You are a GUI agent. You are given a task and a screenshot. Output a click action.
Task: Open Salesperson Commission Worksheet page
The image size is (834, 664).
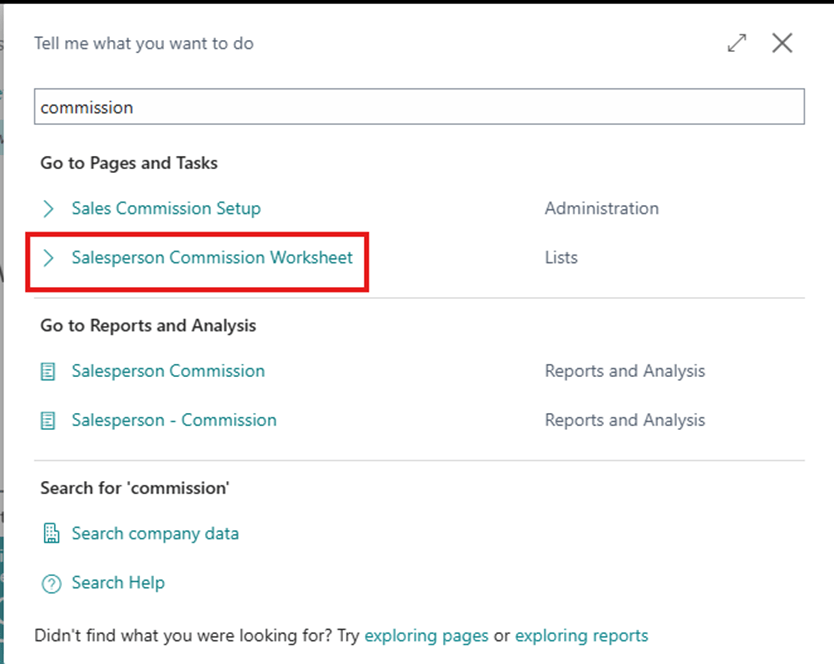(x=212, y=257)
